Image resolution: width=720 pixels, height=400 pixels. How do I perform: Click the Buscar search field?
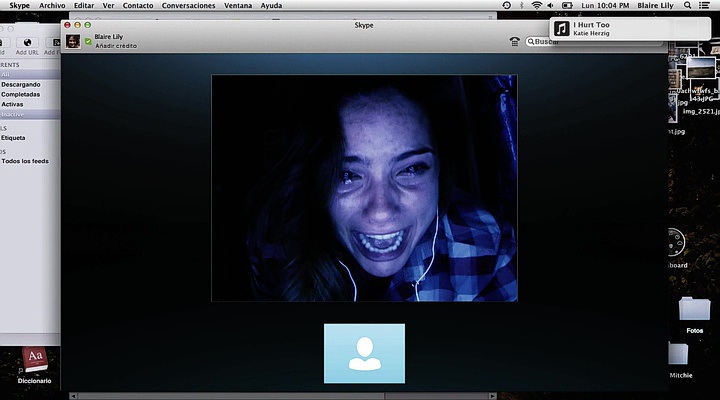(x=594, y=42)
